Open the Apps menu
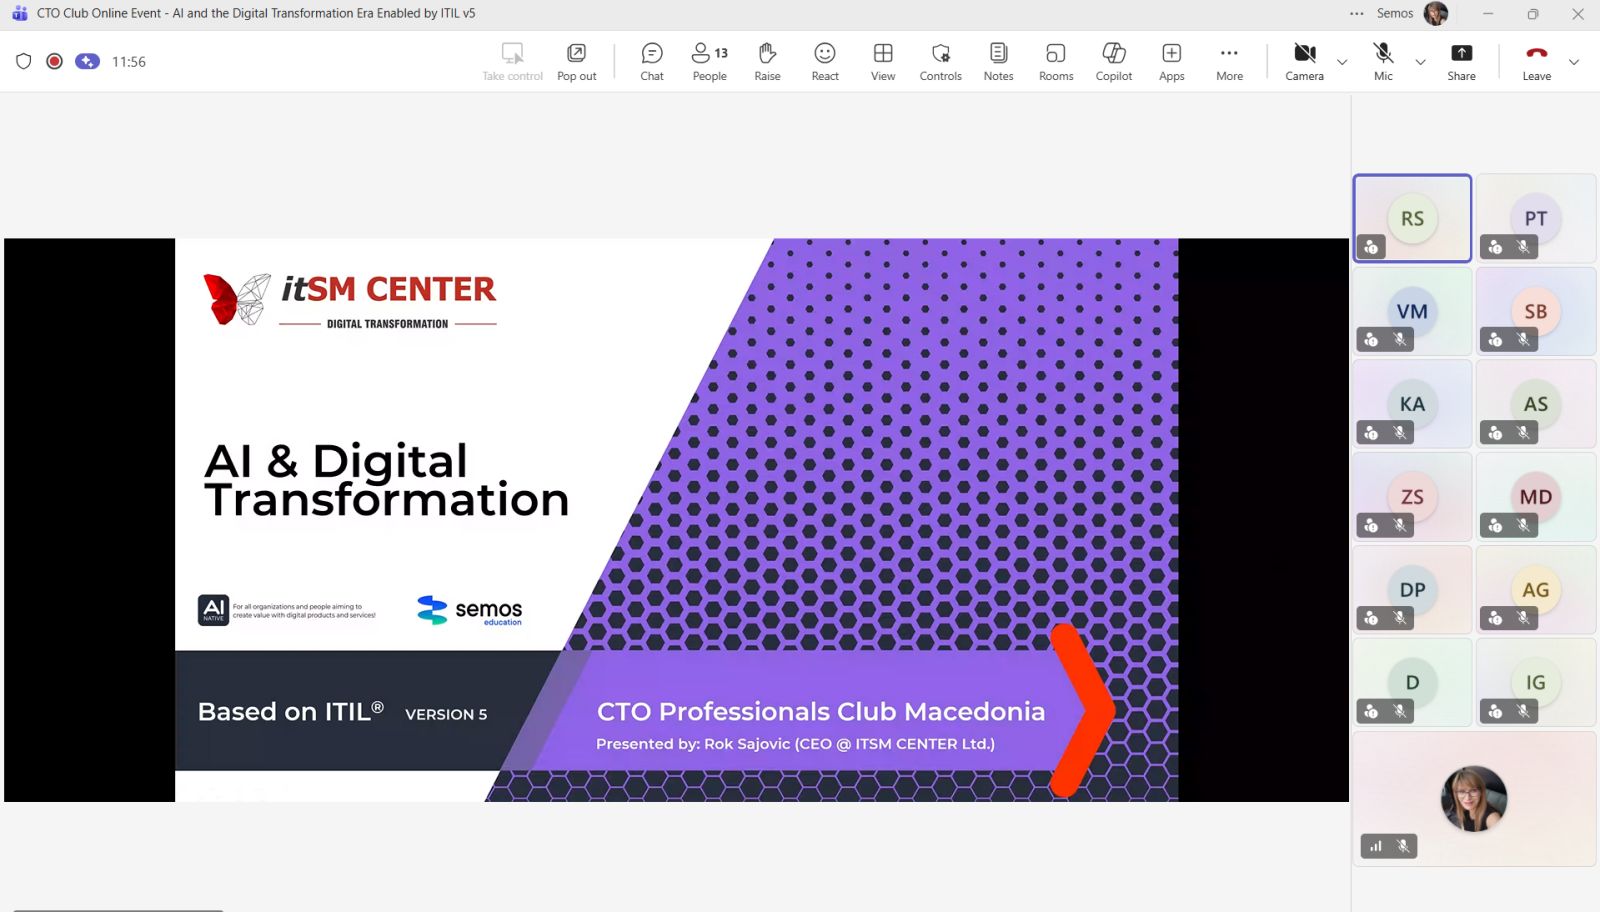The height and width of the screenshot is (912, 1600). click(x=1171, y=61)
